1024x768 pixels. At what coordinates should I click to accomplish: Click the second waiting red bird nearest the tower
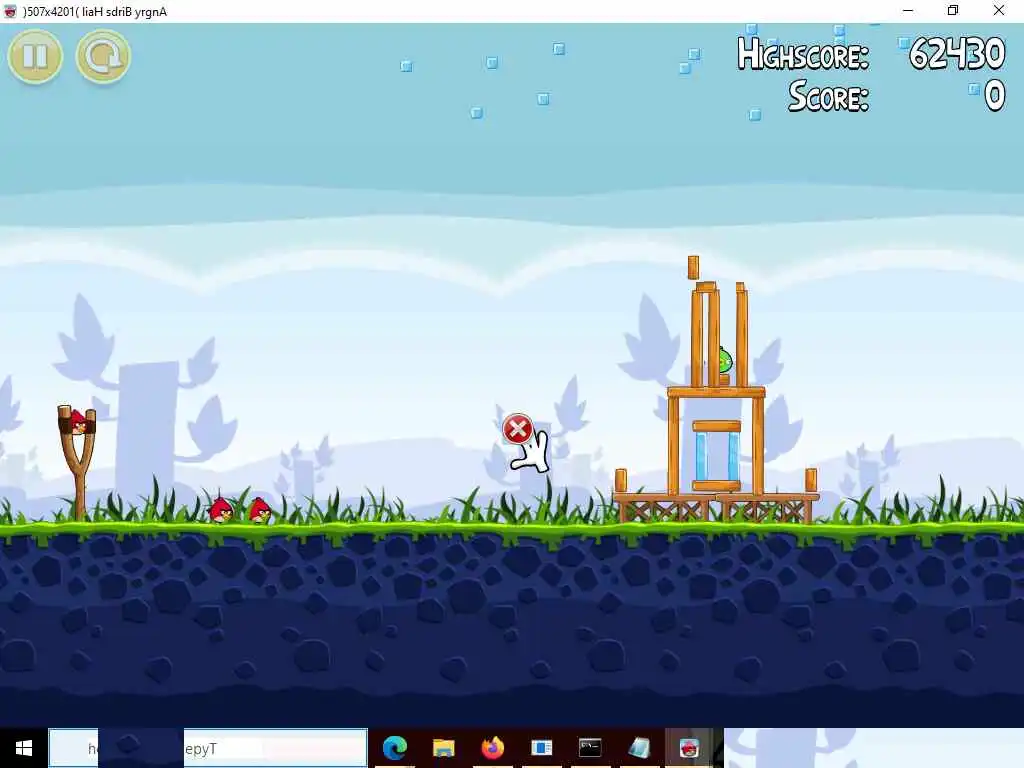pyautogui.click(x=260, y=509)
